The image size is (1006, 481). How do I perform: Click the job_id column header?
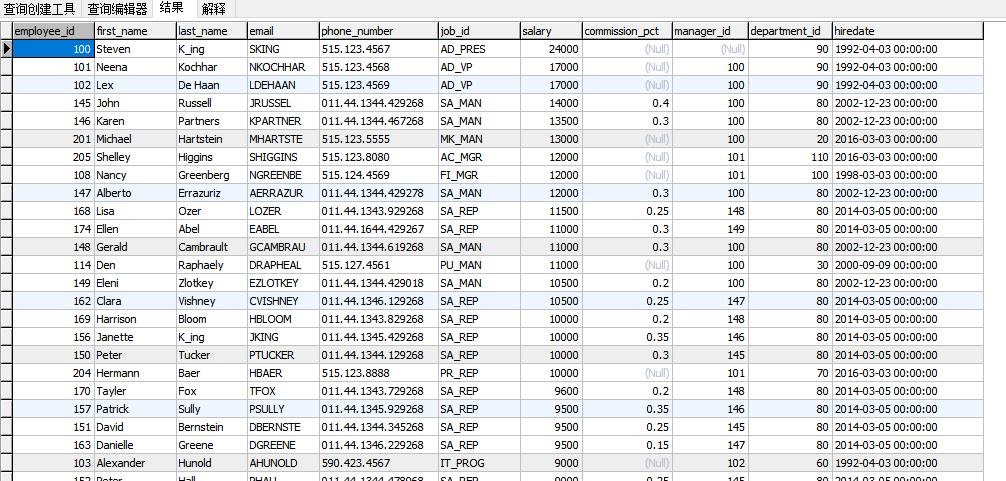(x=479, y=31)
